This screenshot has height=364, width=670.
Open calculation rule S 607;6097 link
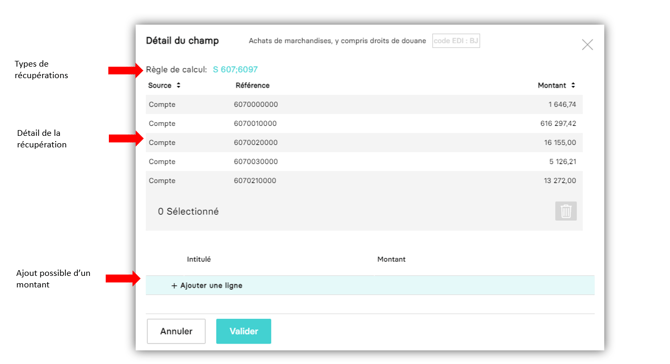(x=235, y=69)
